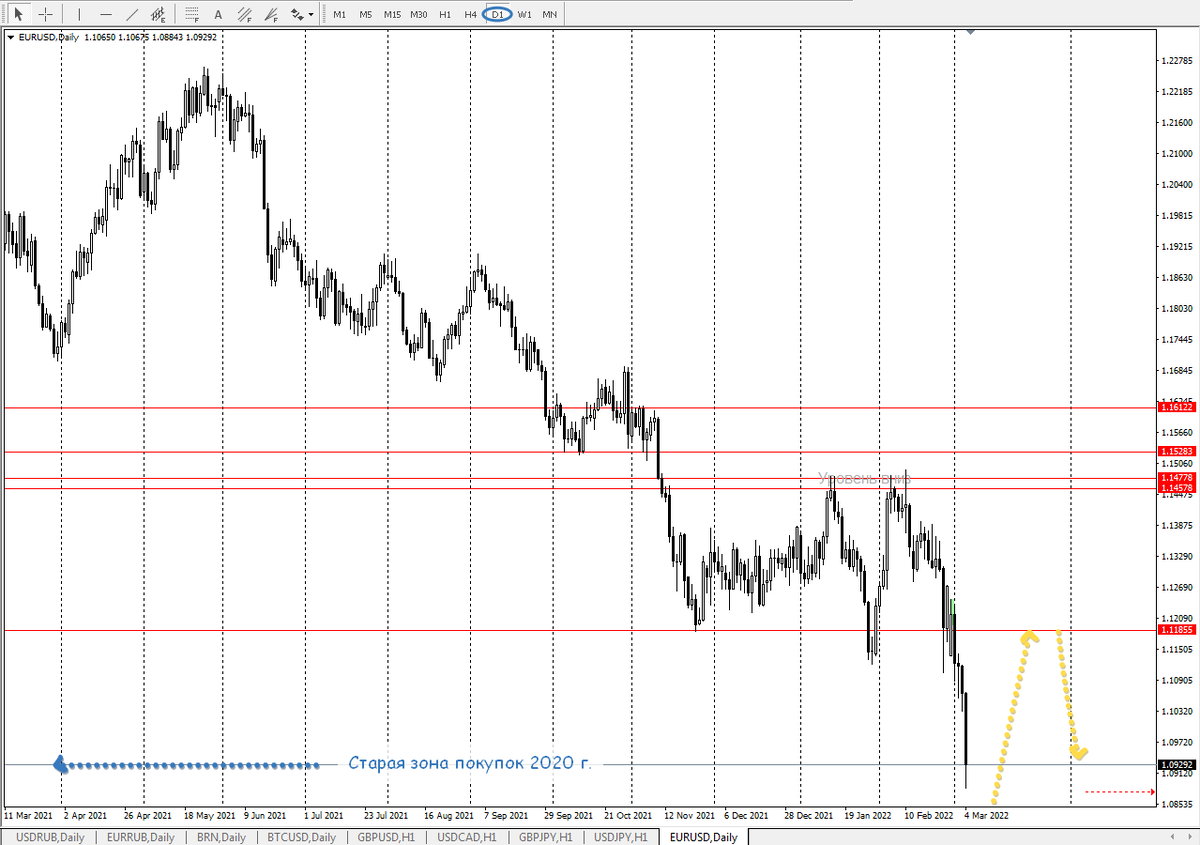Screen dimensions: 1200x845
Task: Select the Fibonacci channel lines tool
Action: (244, 14)
